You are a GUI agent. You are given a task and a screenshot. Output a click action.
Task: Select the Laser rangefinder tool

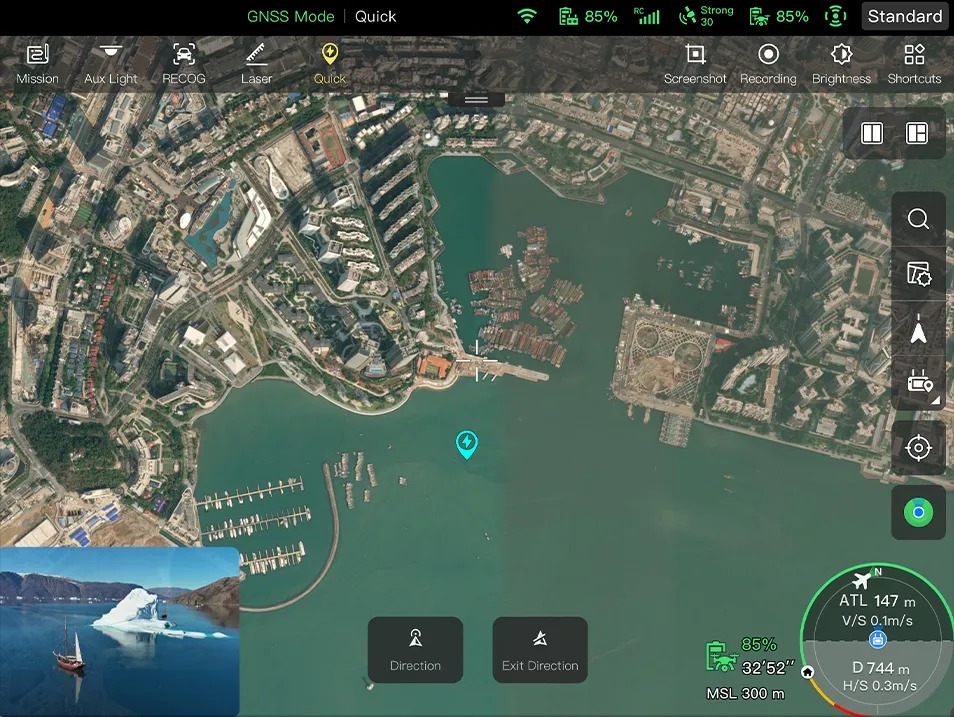tap(256, 64)
